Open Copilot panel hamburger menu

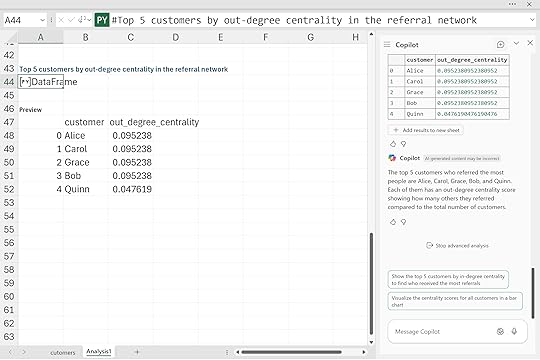tap(387, 45)
